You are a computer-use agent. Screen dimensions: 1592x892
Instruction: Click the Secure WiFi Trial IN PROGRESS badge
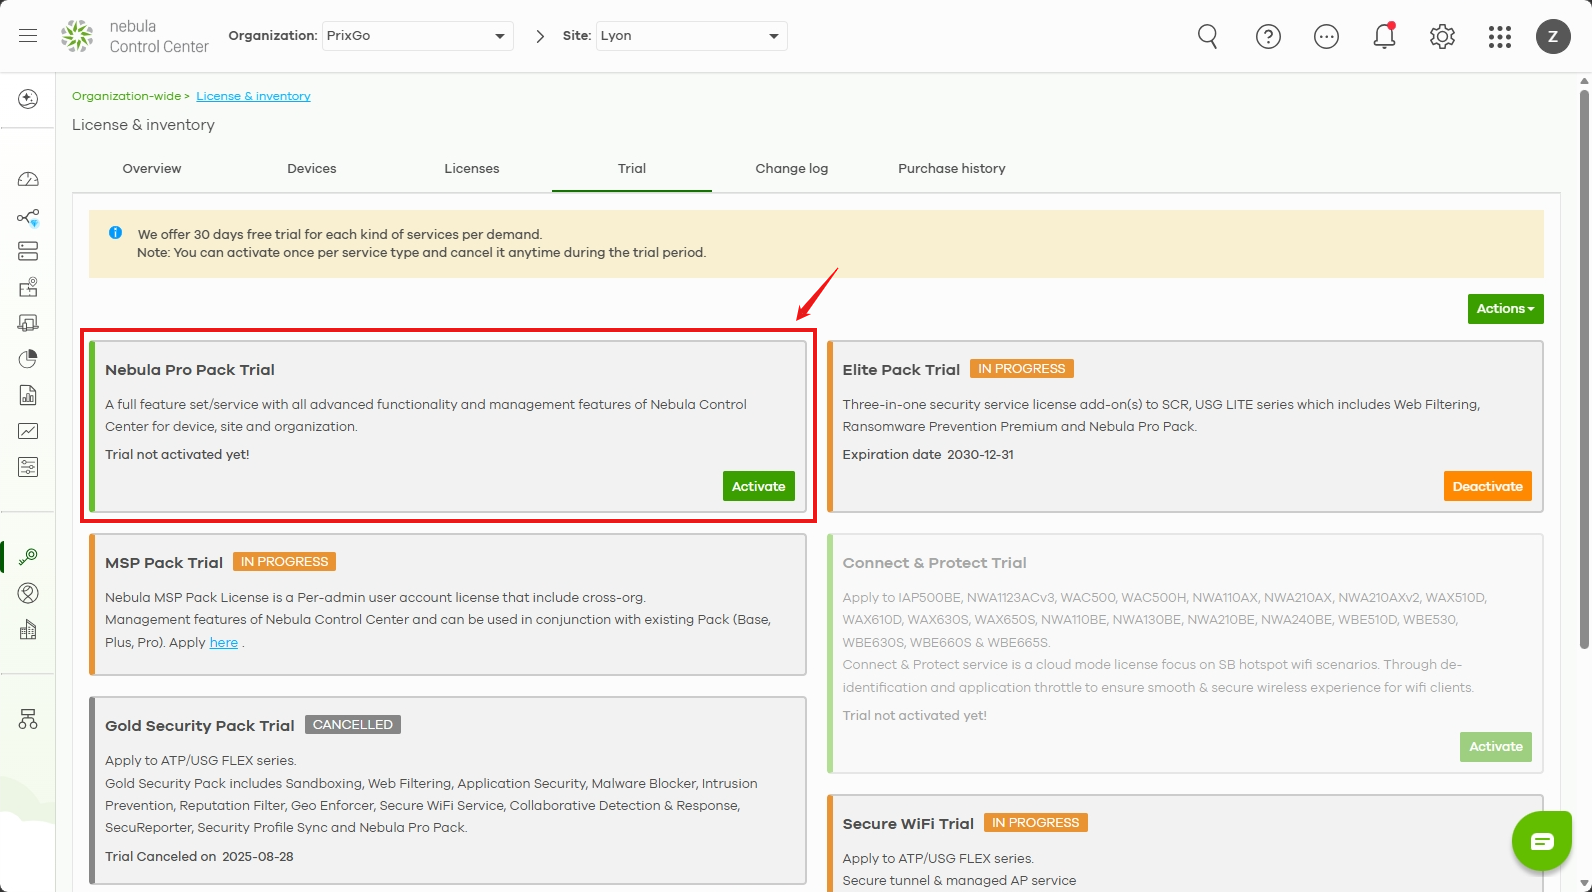(1036, 823)
